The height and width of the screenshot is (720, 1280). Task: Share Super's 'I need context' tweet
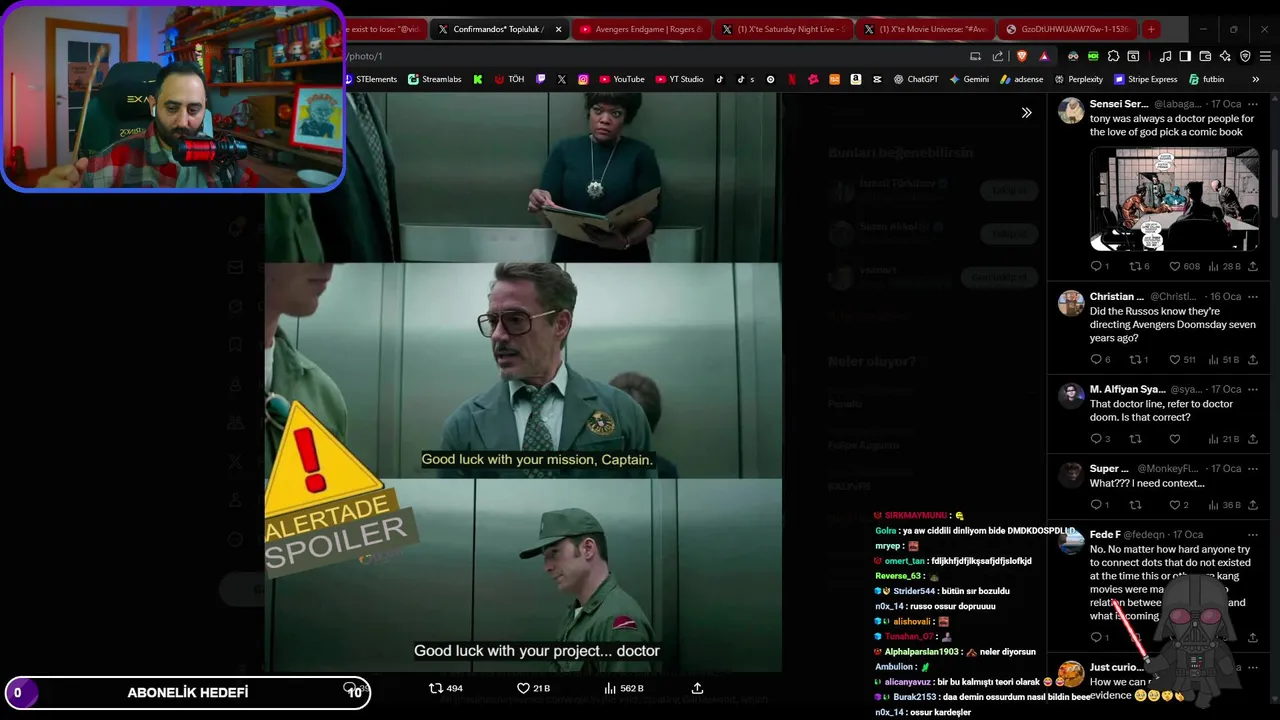coord(1252,505)
